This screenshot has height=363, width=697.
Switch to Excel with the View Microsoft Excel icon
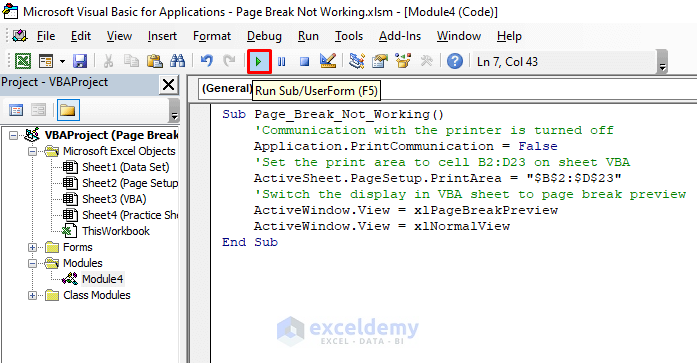click(23, 61)
